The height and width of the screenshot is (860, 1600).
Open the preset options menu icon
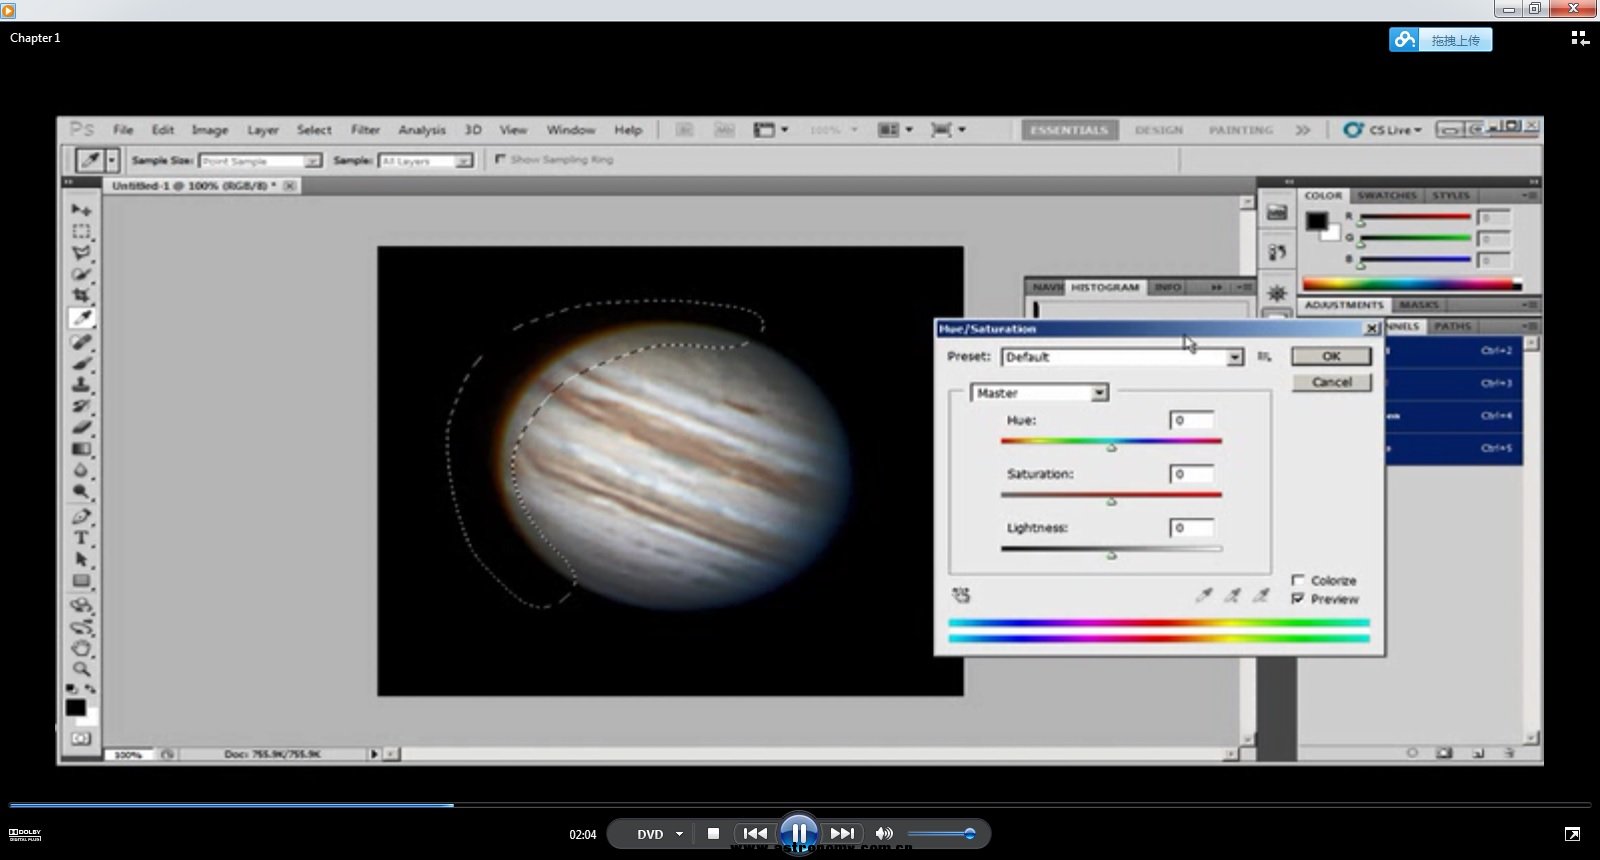click(1265, 357)
